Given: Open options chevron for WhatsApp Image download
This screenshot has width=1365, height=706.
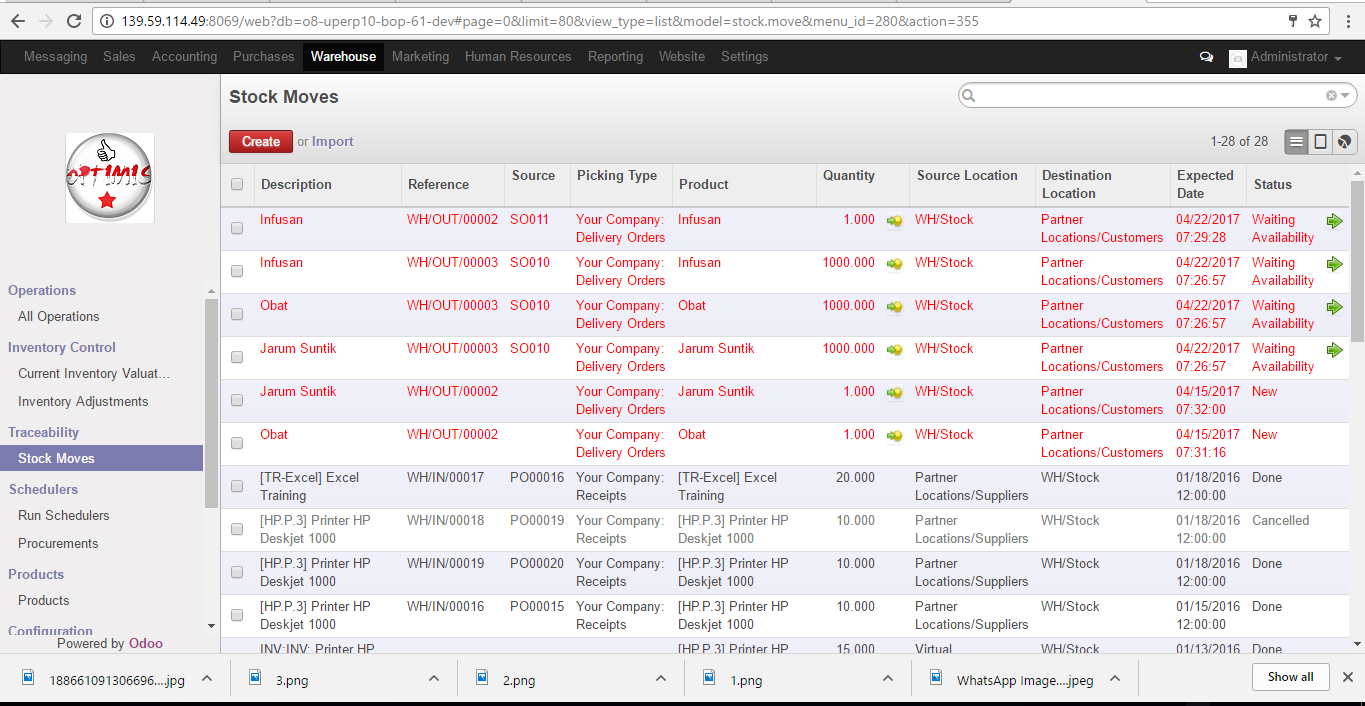Looking at the screenshot, I should pyautogui.click(x=1115, y=678).
